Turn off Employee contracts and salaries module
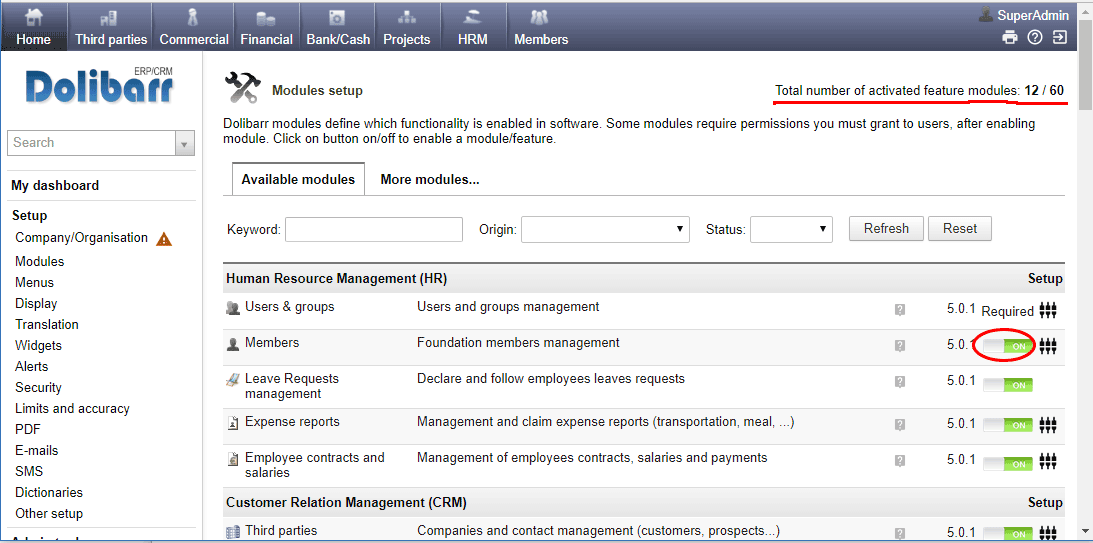 (x=1007, y=464)
